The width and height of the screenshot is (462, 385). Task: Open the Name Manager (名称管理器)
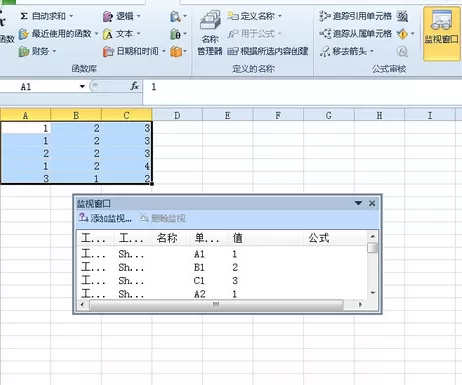tap(210, 33)
